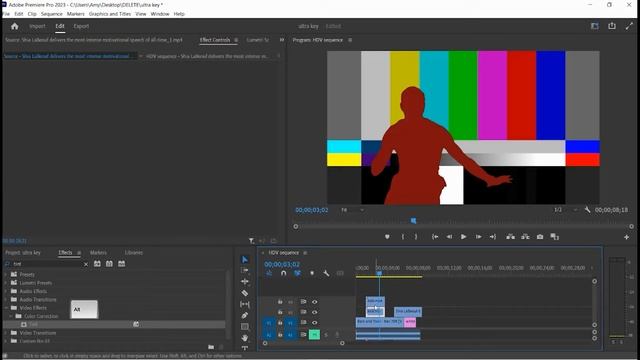Click the Lift button
Viewport: 640px width, 360px height.
(x=510, y=237)
